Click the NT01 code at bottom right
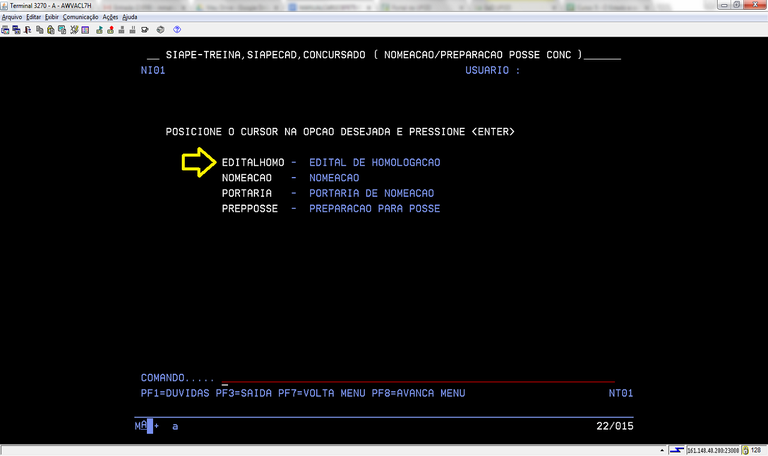The height and width of the screenshot is (456, 768). click(621, 393)
